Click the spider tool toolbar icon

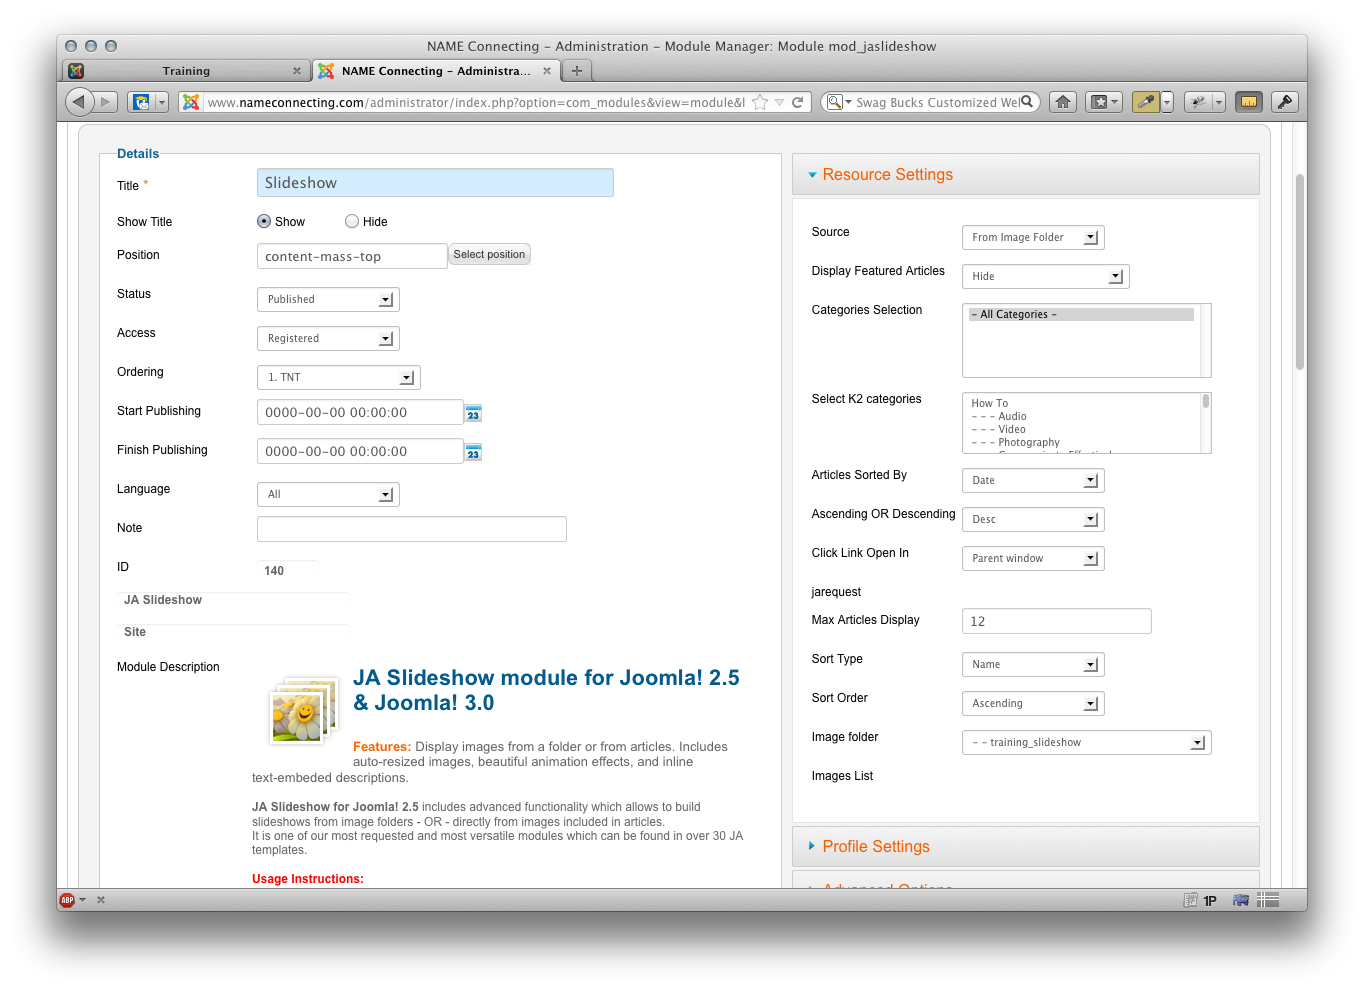(x=1198, y=102)
